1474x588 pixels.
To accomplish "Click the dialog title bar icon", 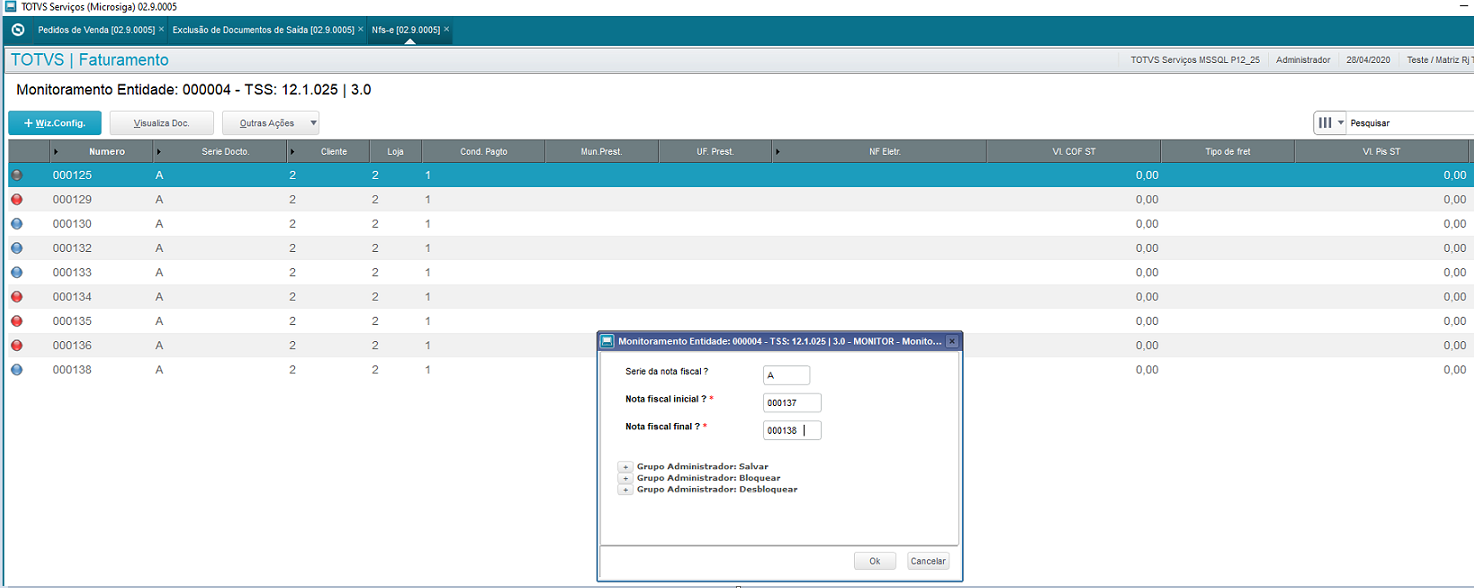I will point(607,341).
